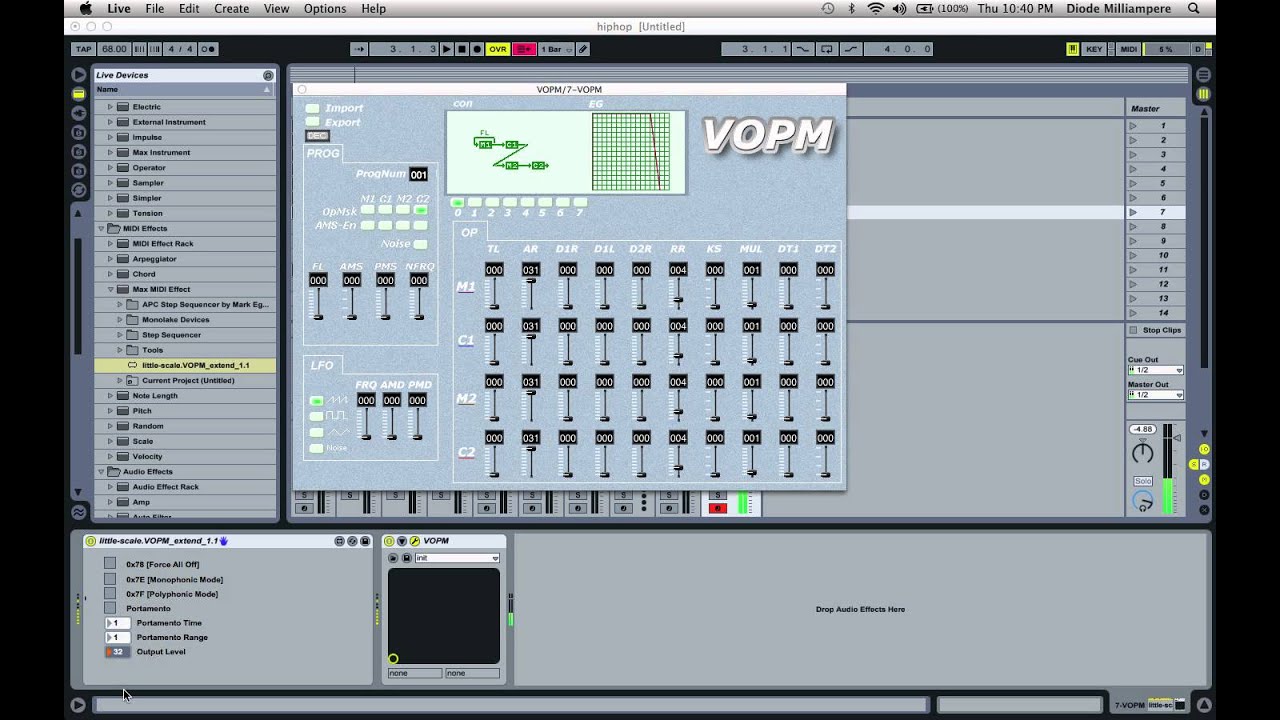
Task: Open the 1 Bar quantization menu
Action: click(x=556, y=49)
